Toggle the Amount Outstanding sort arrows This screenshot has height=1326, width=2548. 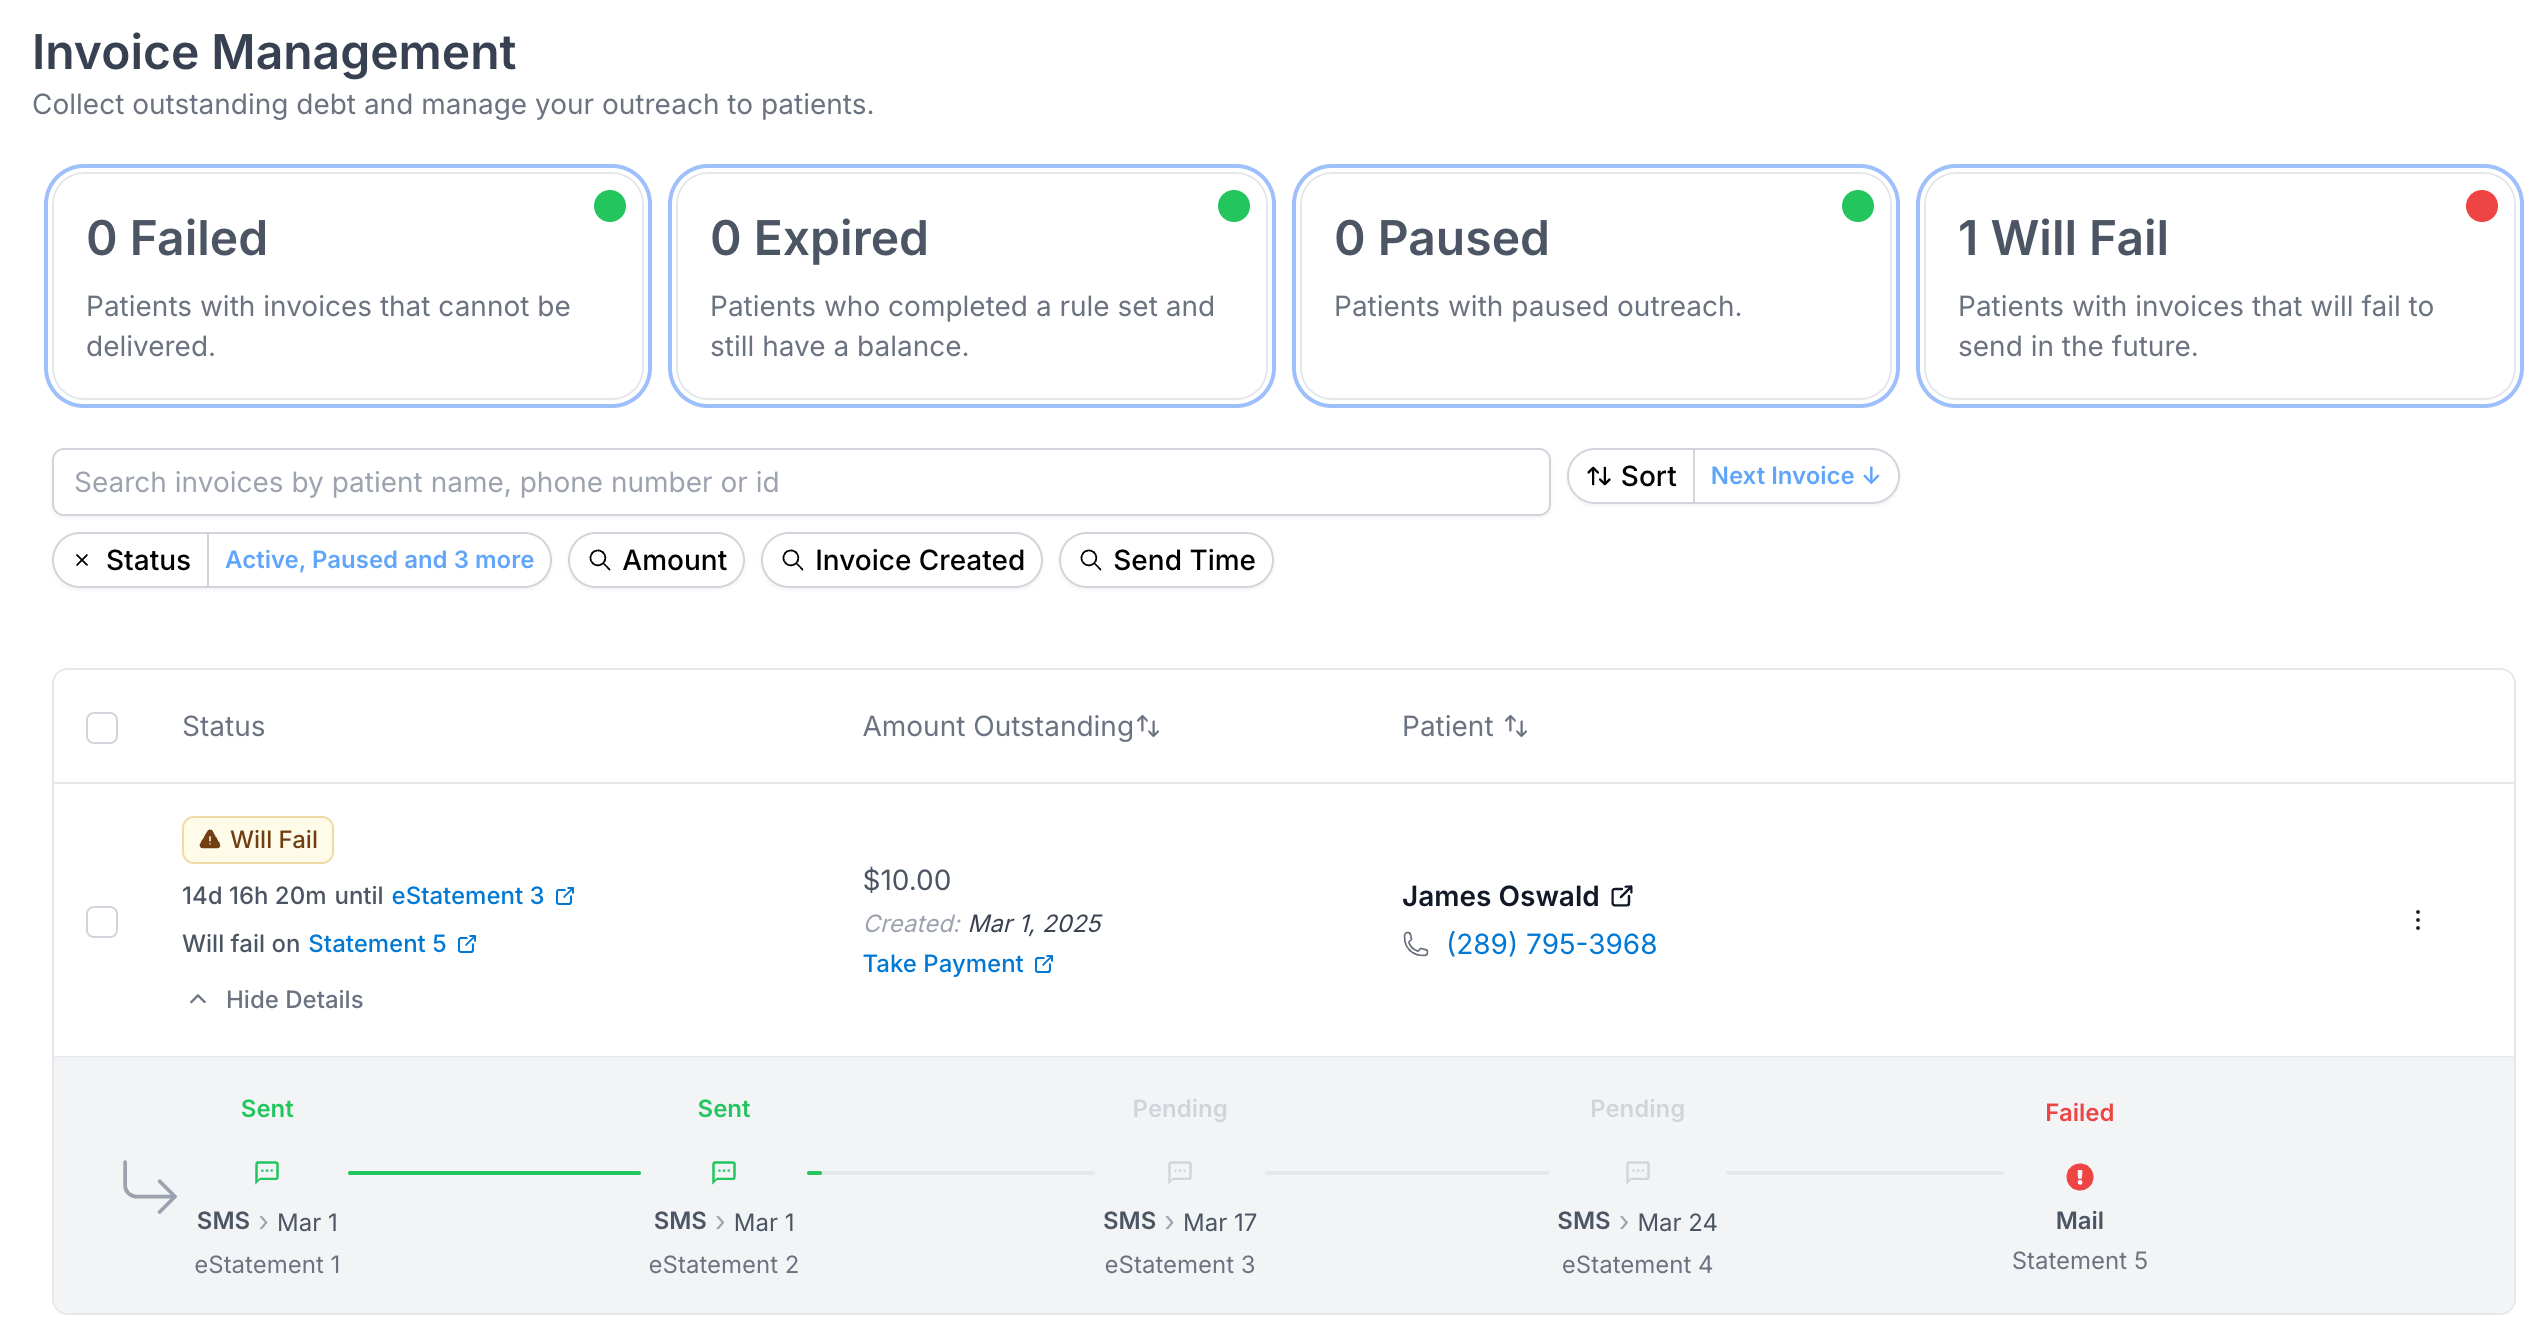click(x=1148, y=727)
